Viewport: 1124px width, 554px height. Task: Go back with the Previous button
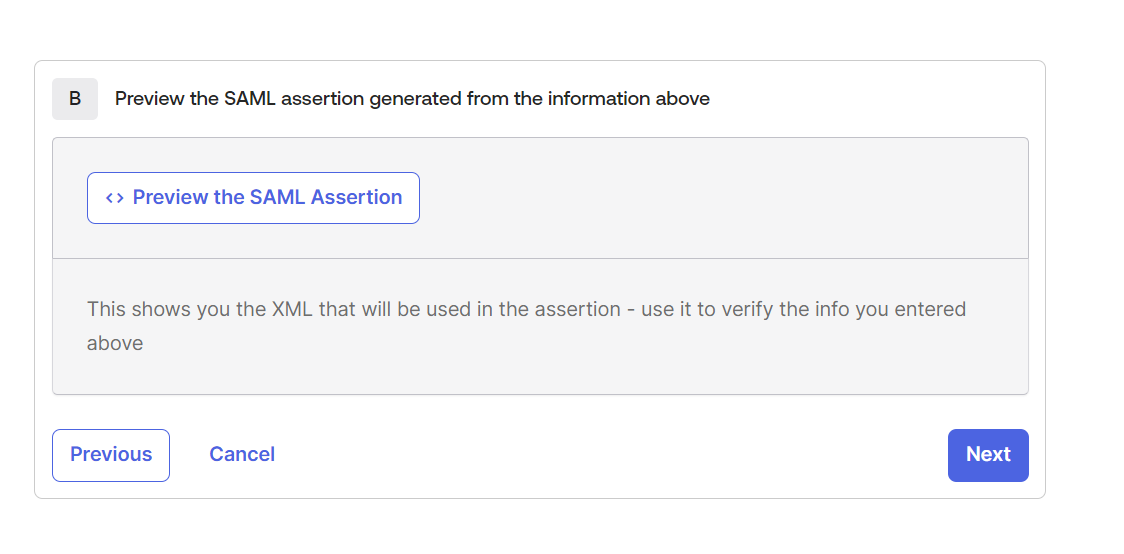(x=111, y=455)
